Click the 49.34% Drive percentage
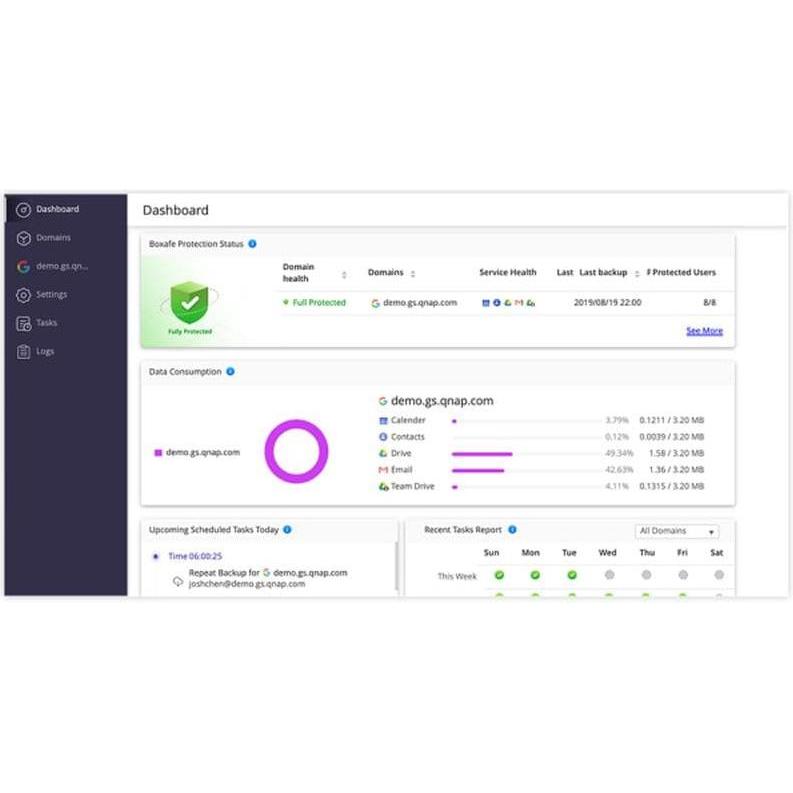The image size is (793, 793). [619, 453]
